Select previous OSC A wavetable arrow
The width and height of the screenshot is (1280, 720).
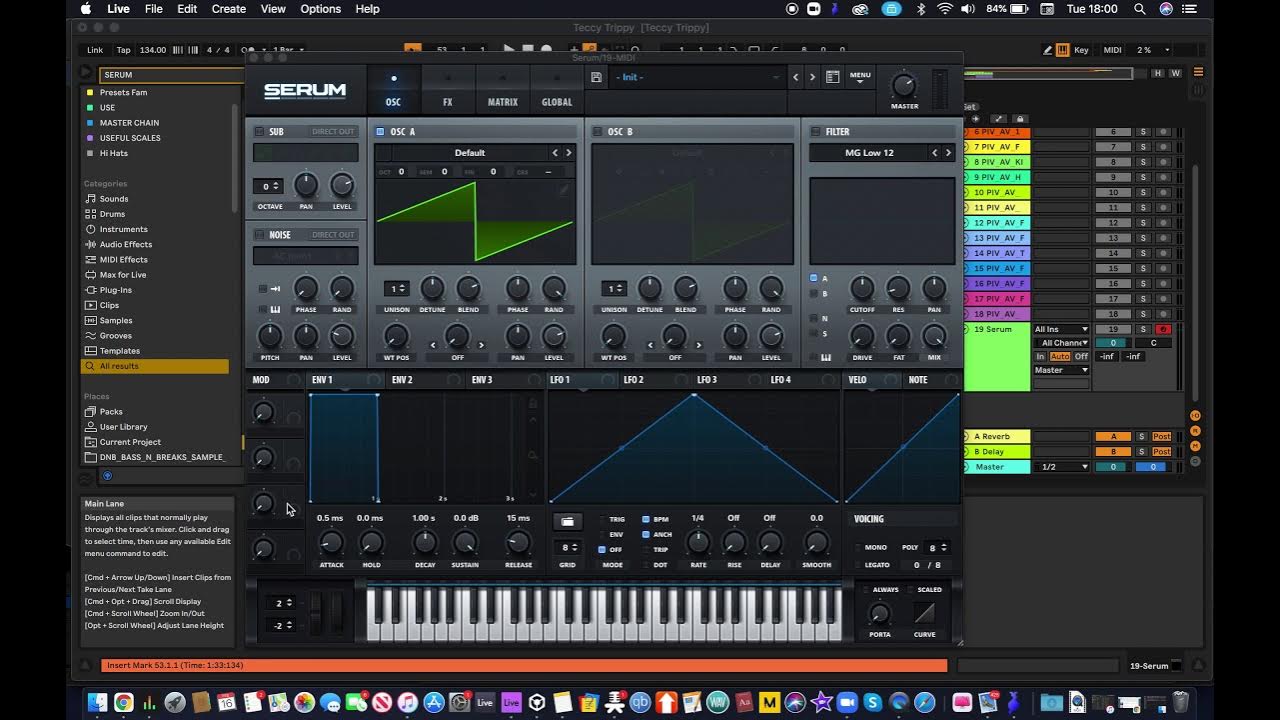[x=555, y=153]
